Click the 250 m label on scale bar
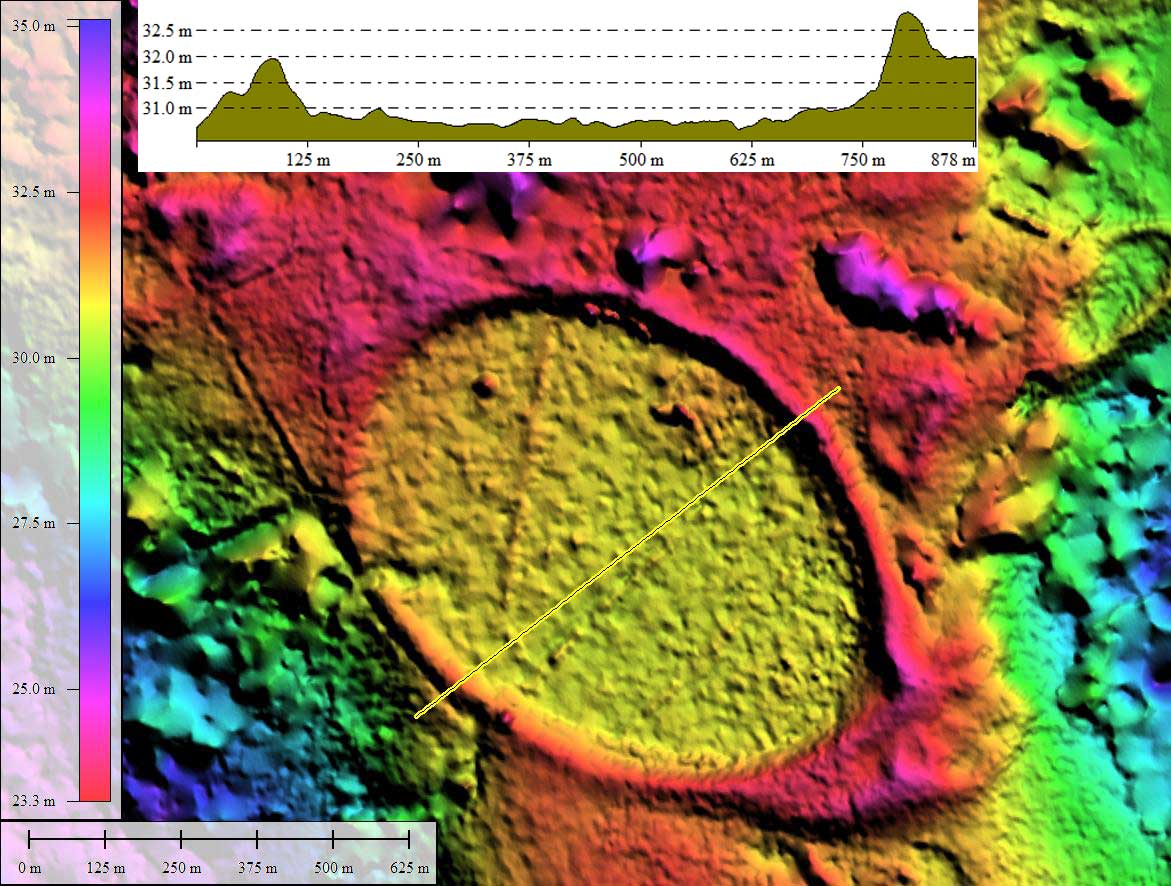Image resolution: width=1171 pixels, height=886 pixels. [x=181, y=868]
